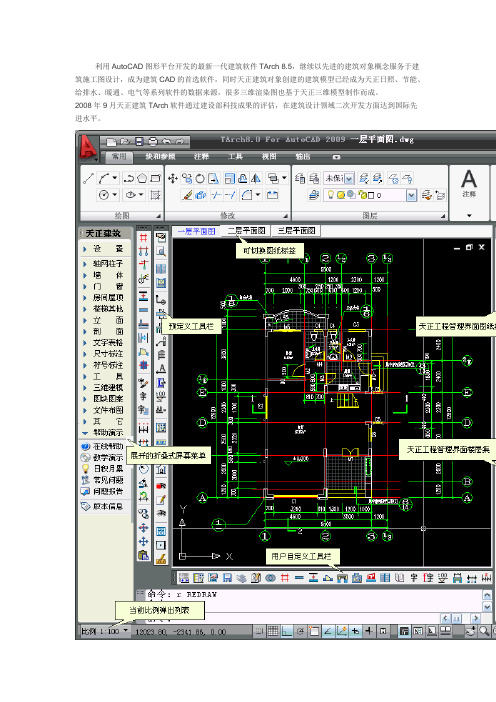Click the floppy disk icon in bottom custom toolbar
Screen dimensions: 496x702
point(227,578)
